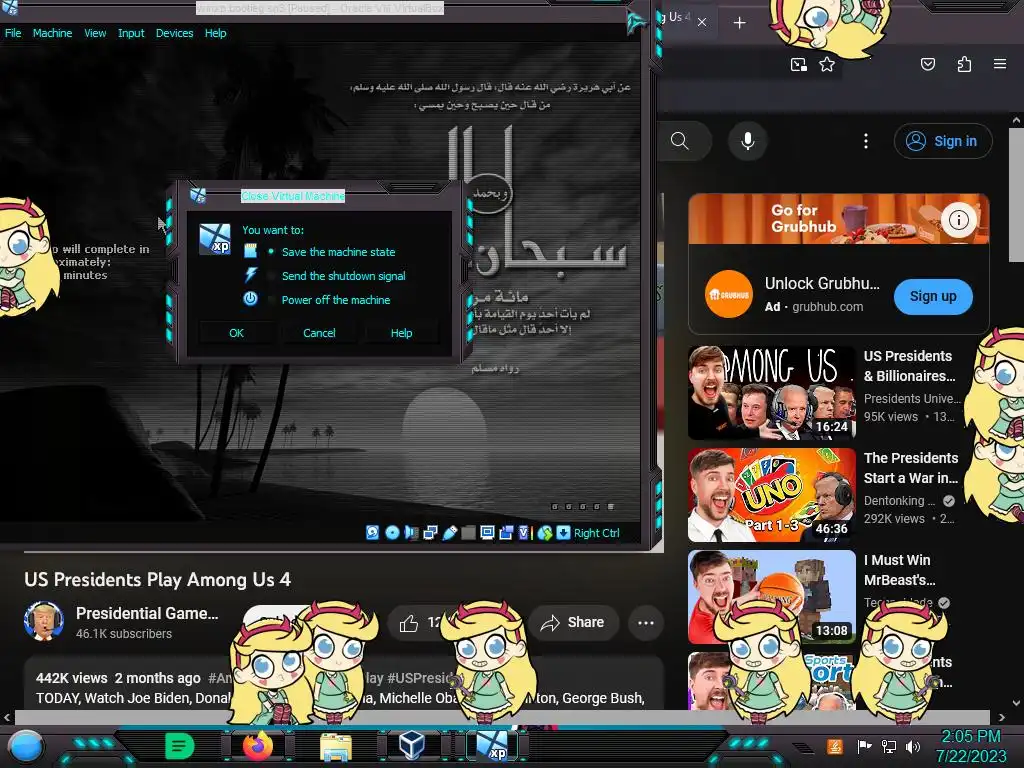The width and height of the screenshot is (1024, 768).
Task: Open the UNO Part 1-3 video thumbnail
Action: [771, 495]
